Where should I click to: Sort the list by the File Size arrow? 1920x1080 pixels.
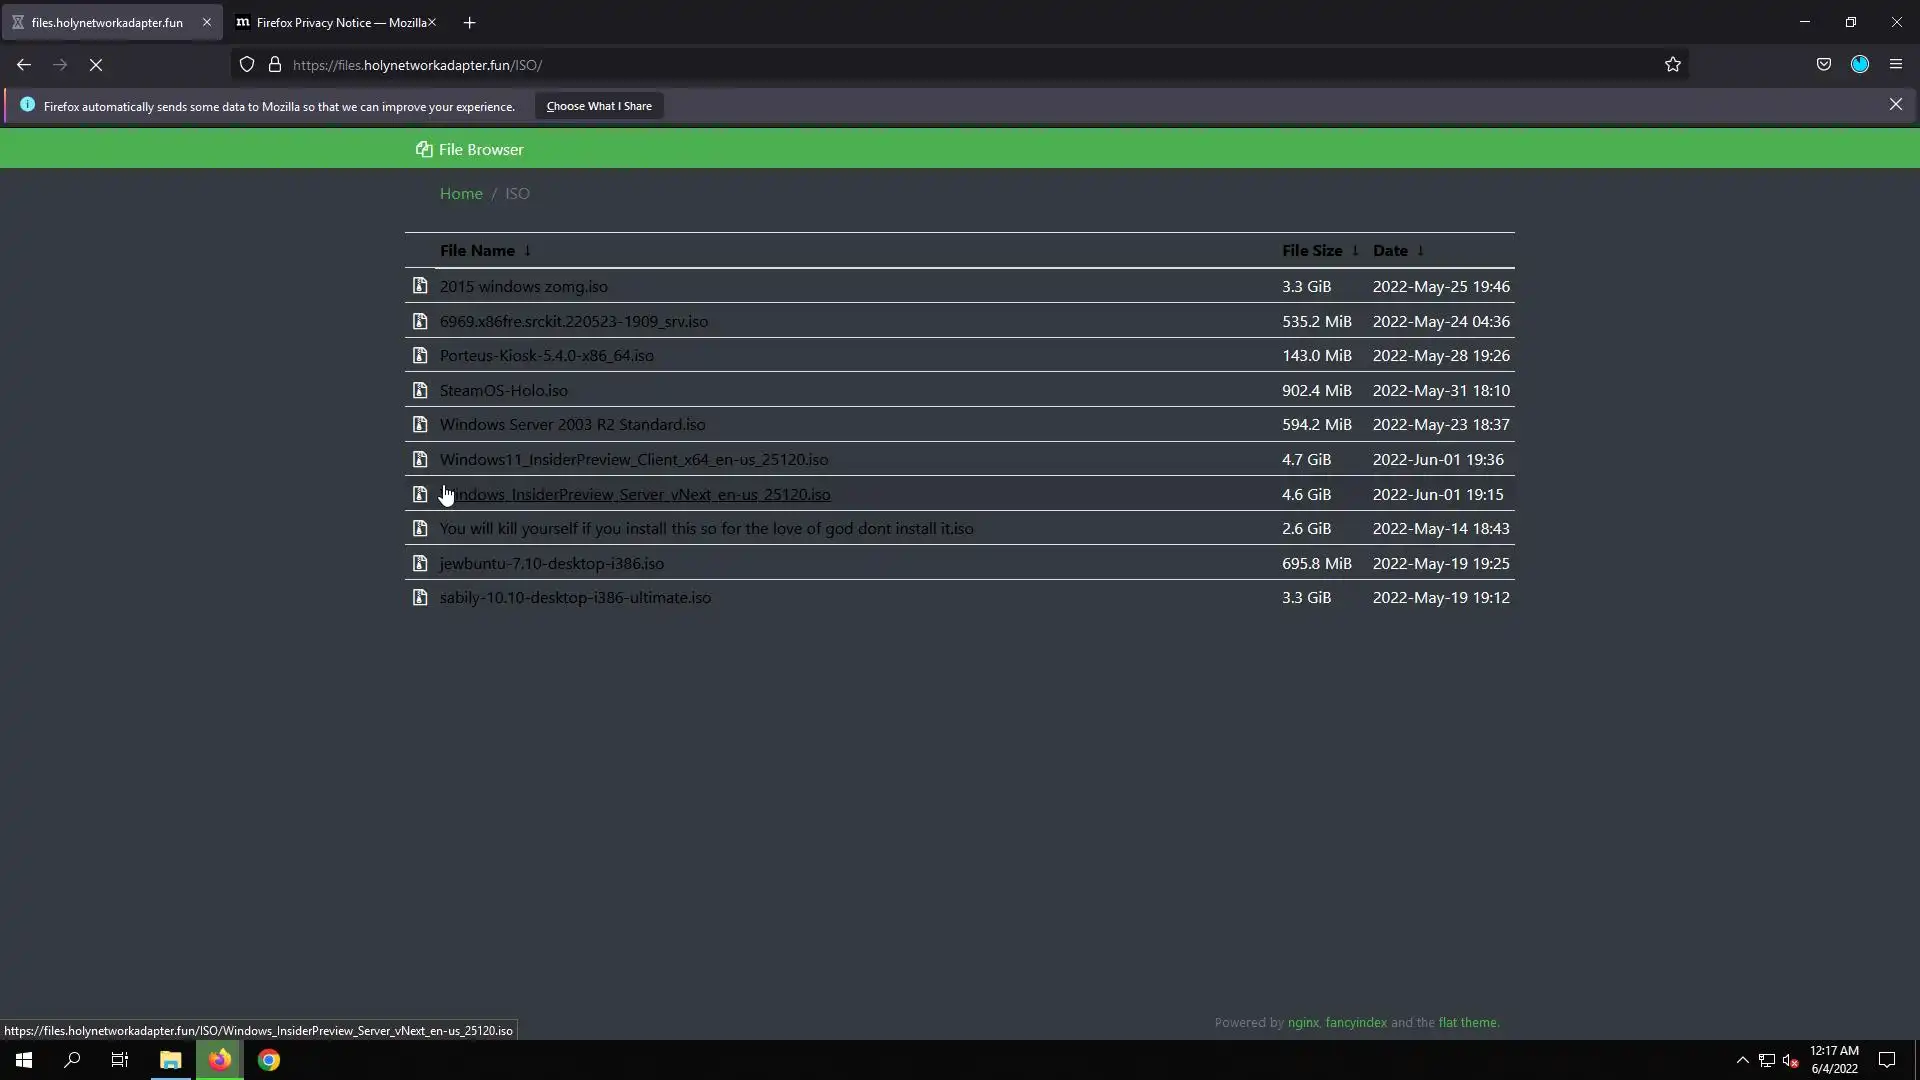[x=1355, y=251]
